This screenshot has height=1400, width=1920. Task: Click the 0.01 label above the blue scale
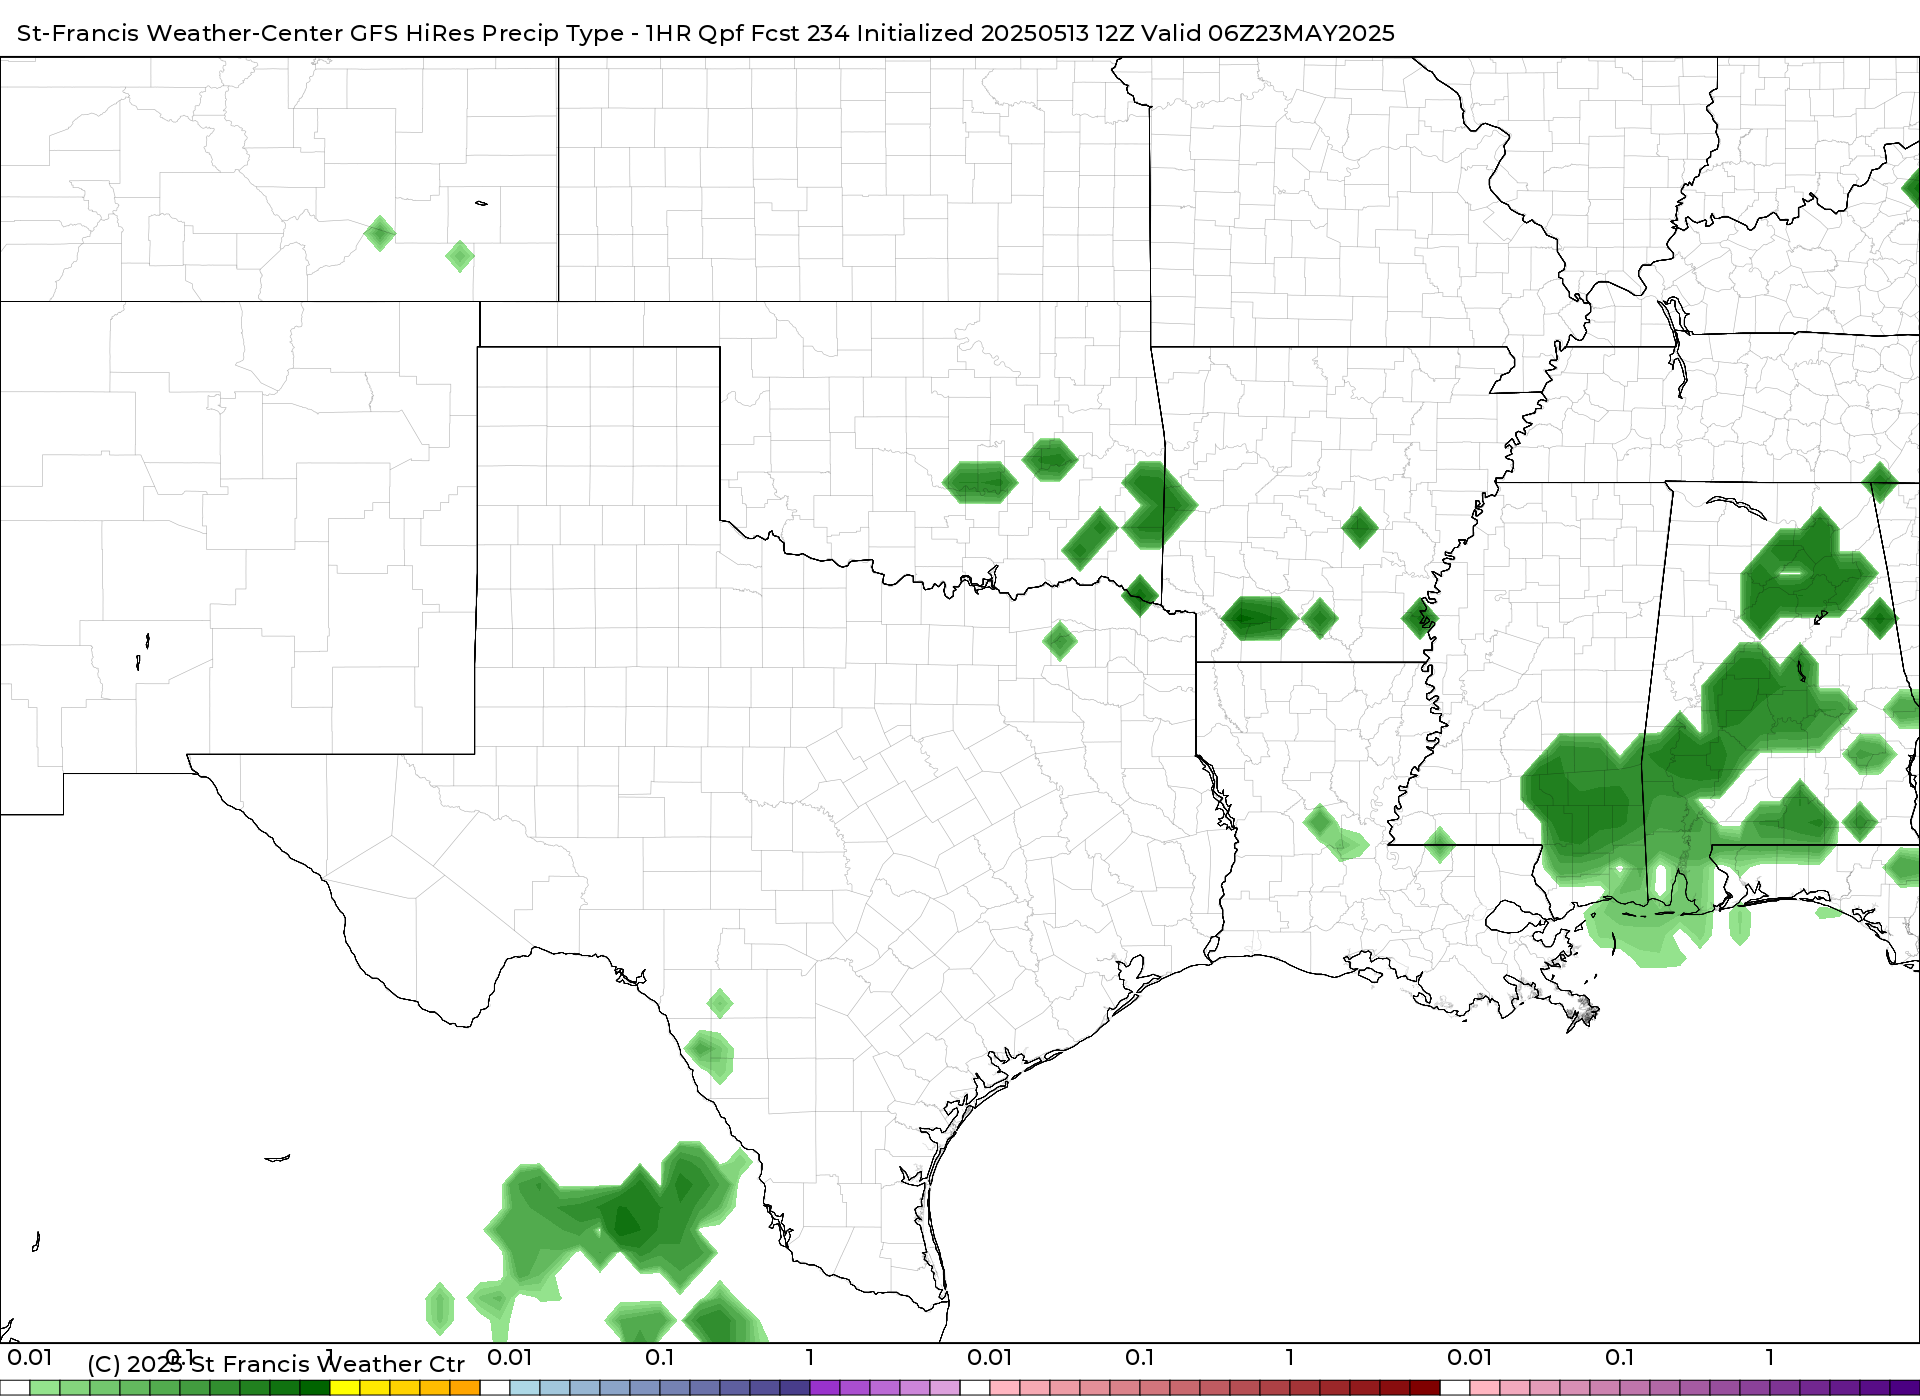[x=510, y=1358]
